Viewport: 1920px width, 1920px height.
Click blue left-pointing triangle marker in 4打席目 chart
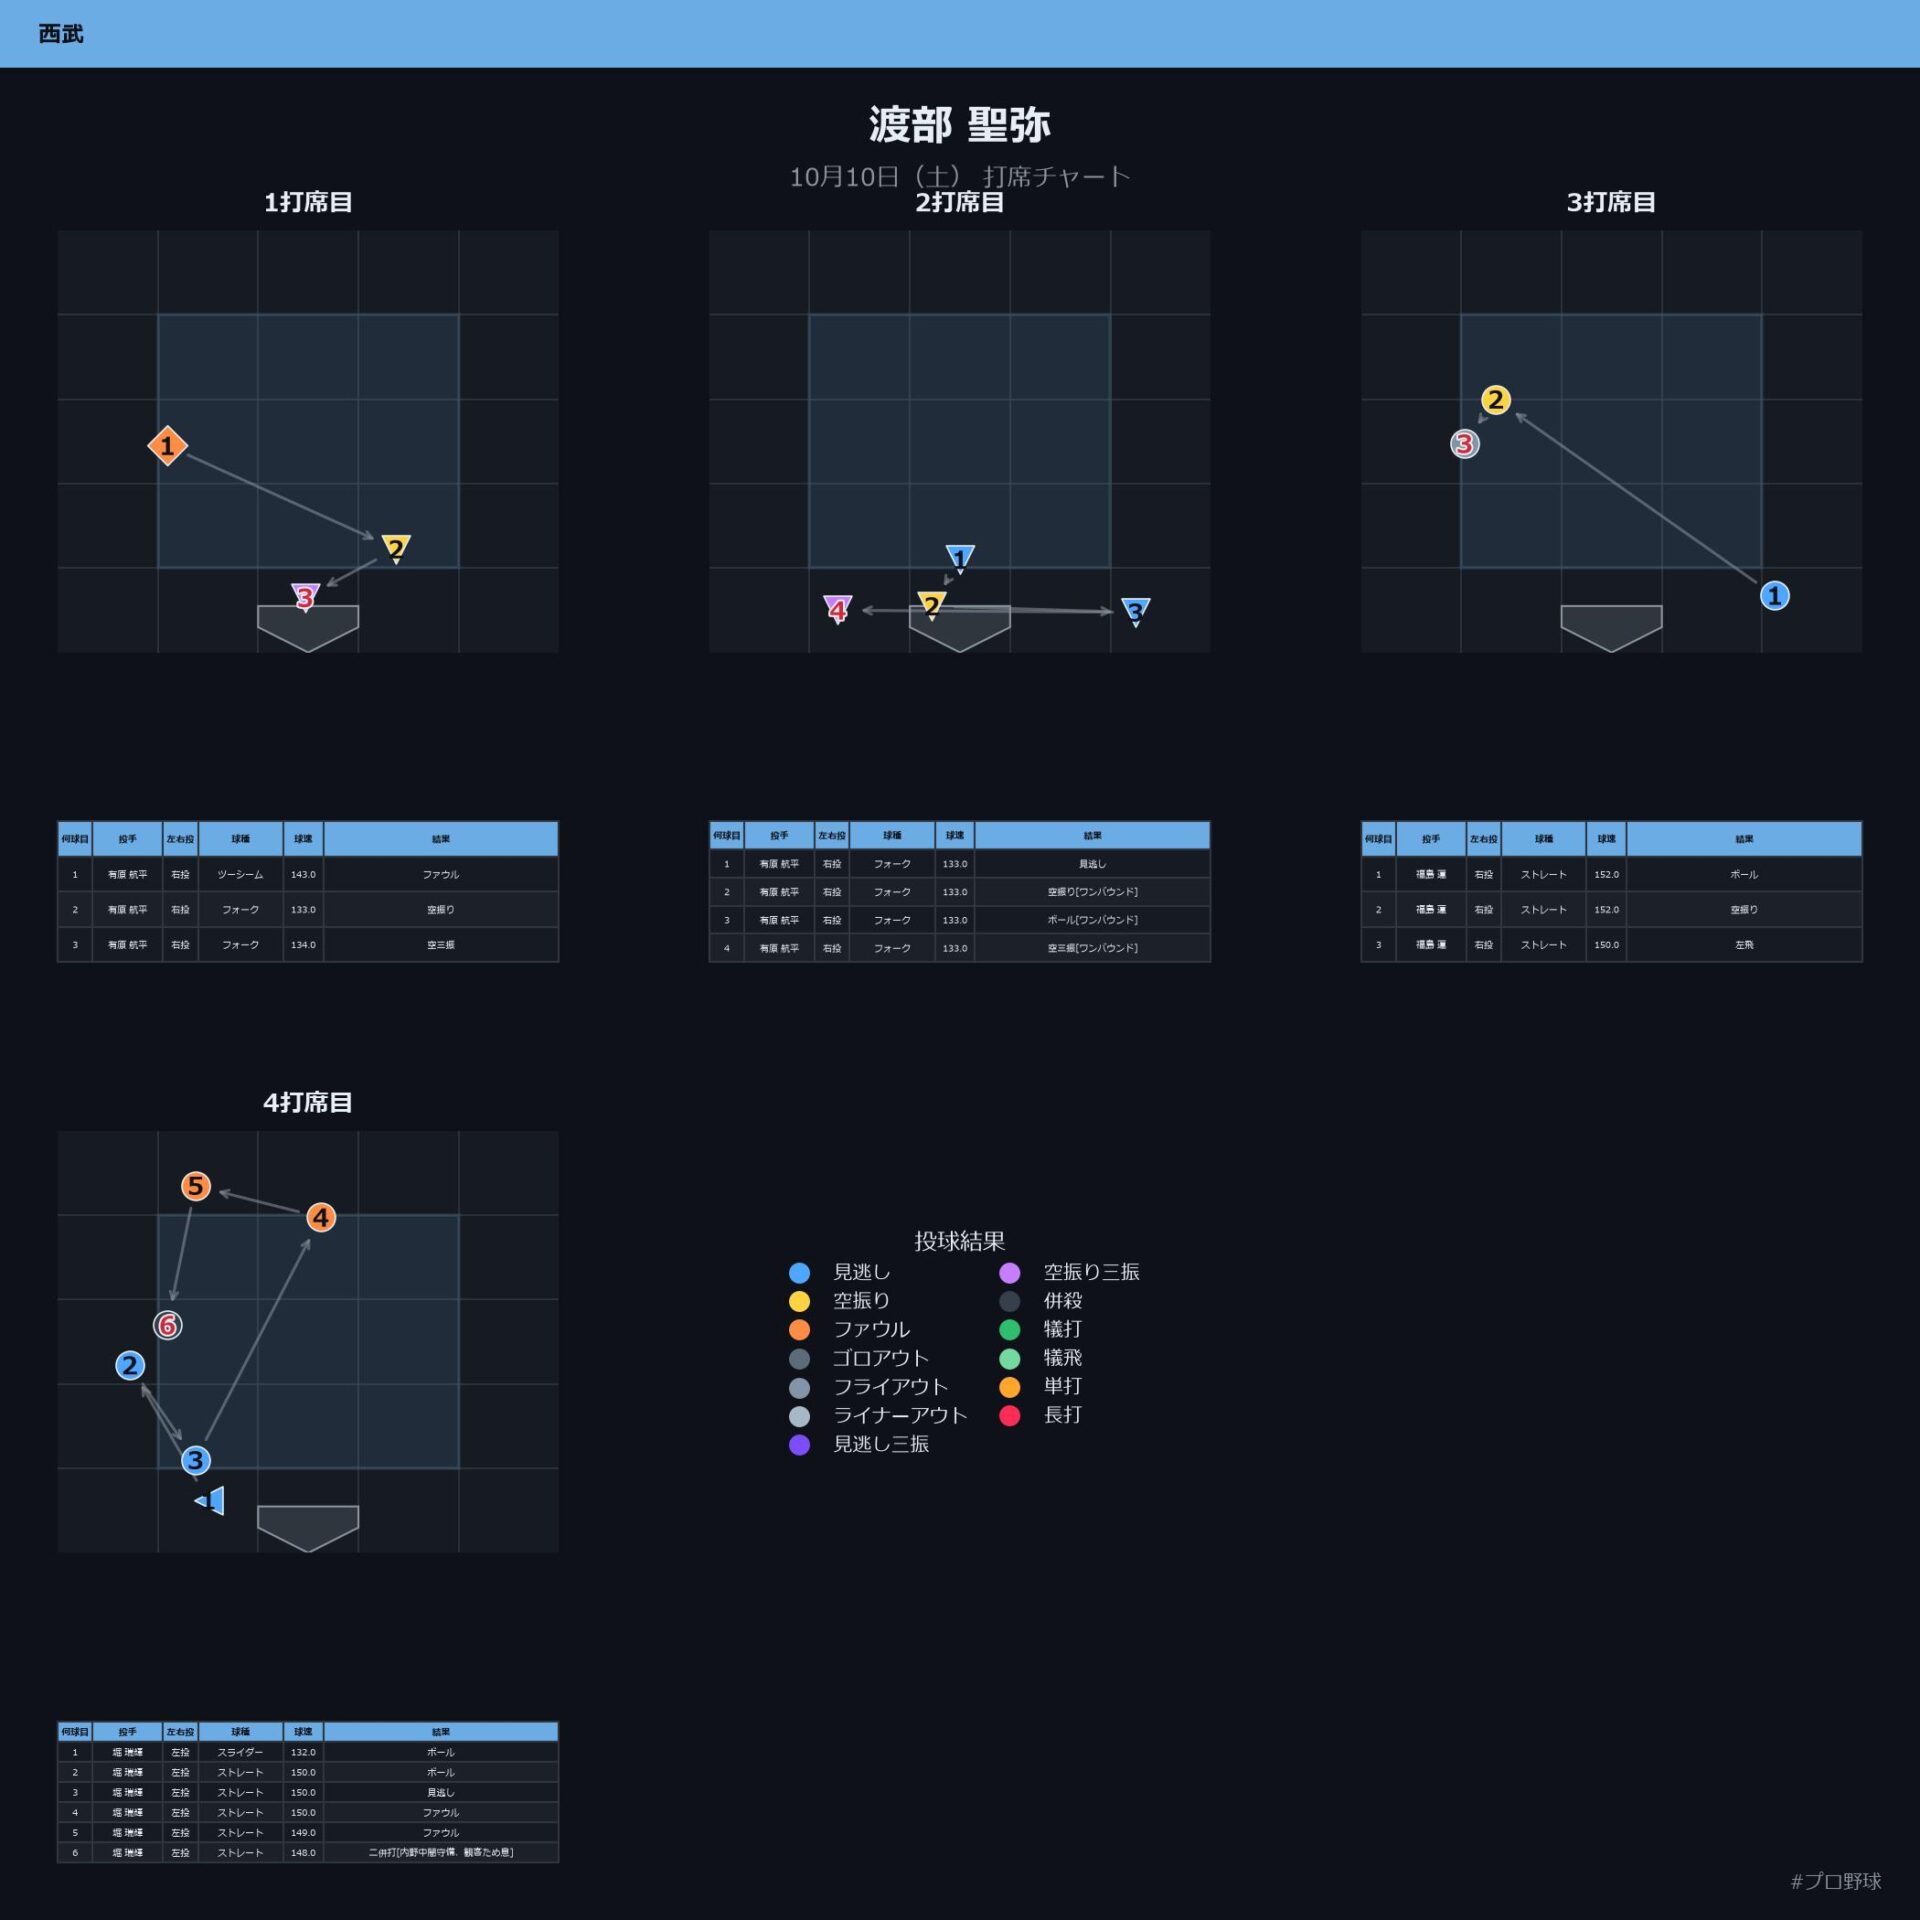click(x=210, y=1500)
